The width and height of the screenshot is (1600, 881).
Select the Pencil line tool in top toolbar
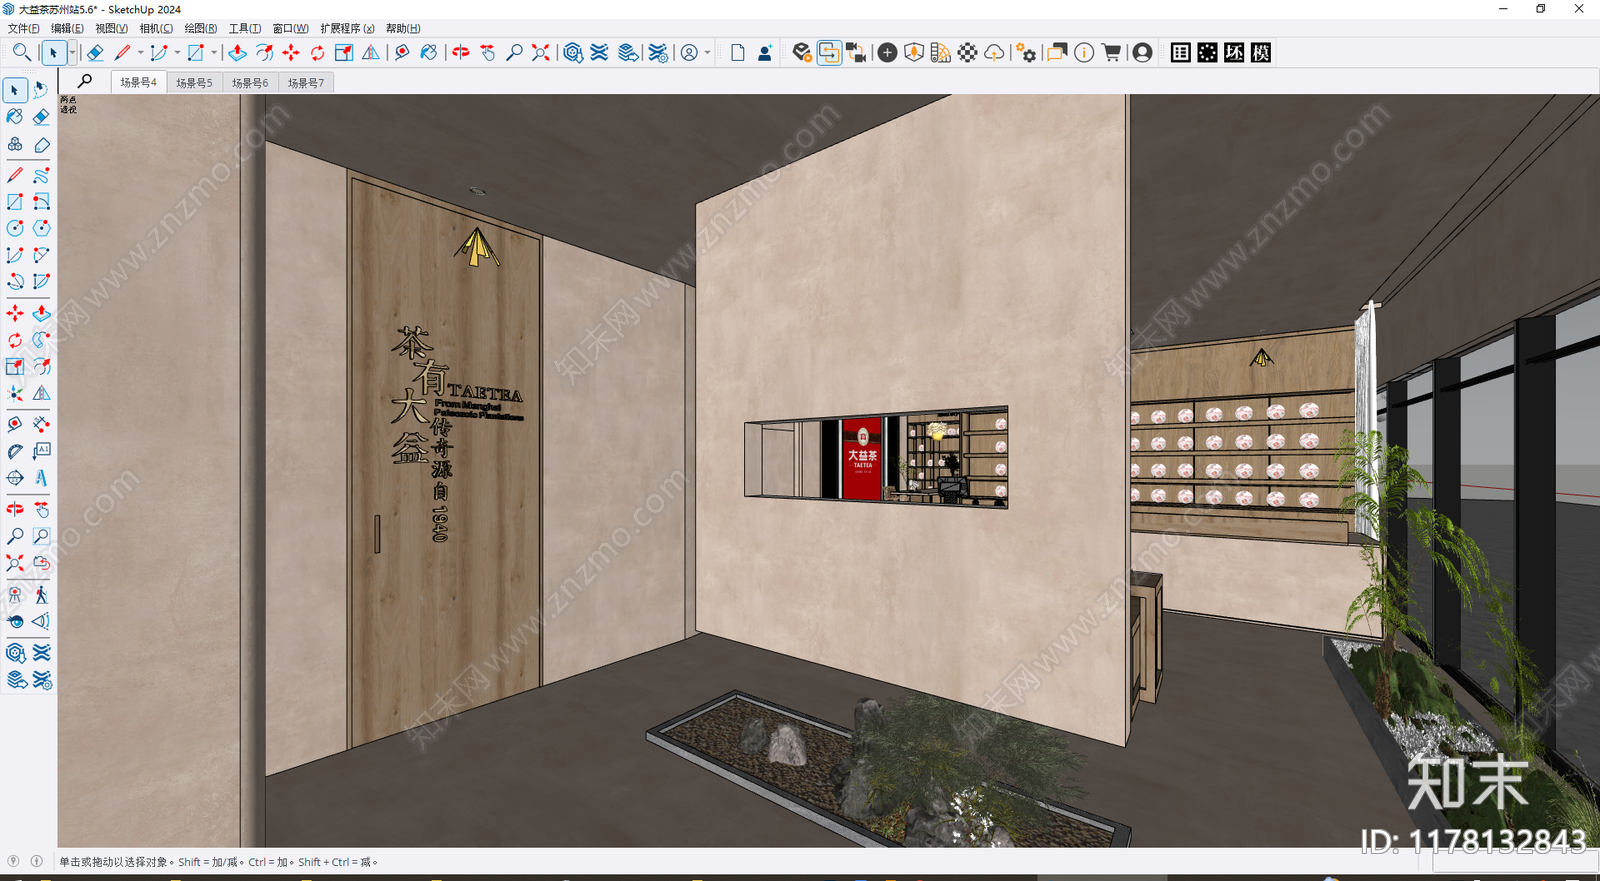point(123,53)
